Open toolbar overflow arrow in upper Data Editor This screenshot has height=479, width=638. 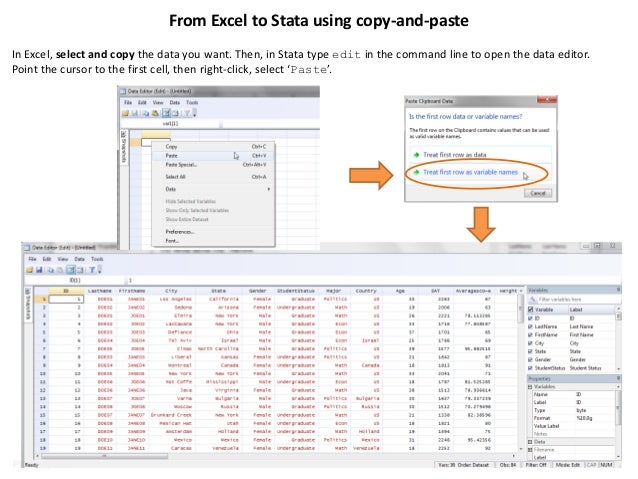point(194,113)
